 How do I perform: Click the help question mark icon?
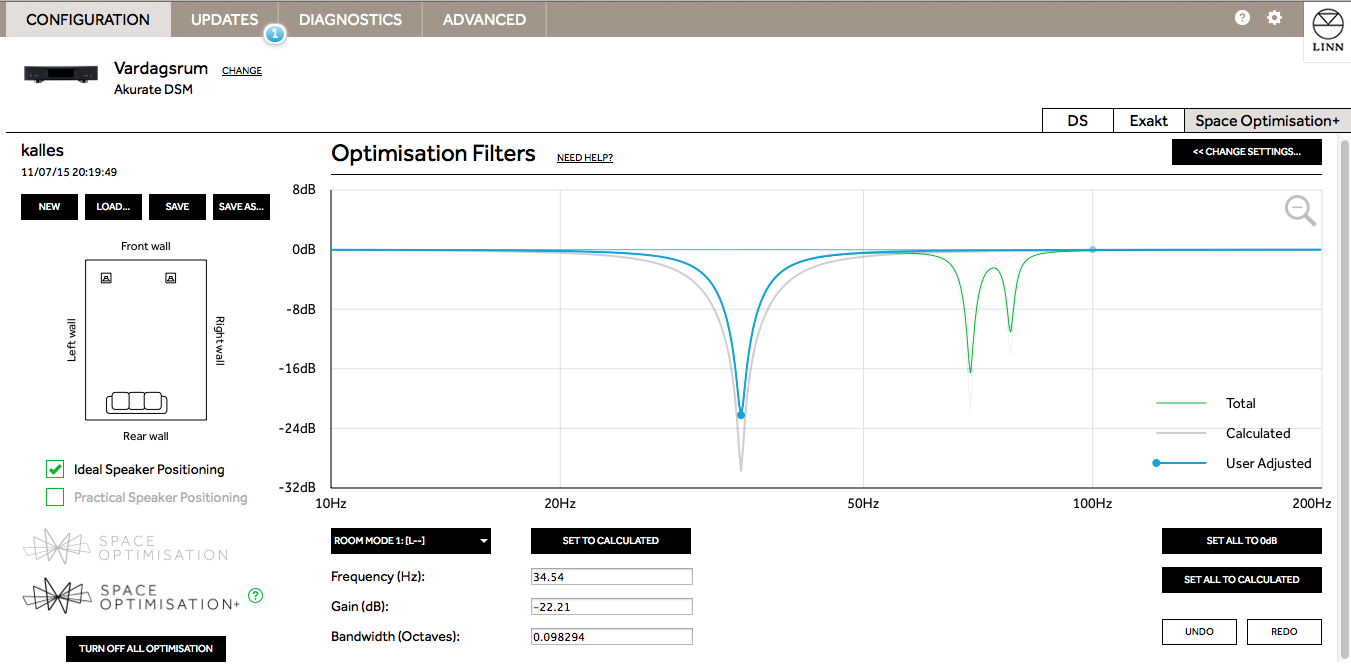click(x=1242, y=18)
